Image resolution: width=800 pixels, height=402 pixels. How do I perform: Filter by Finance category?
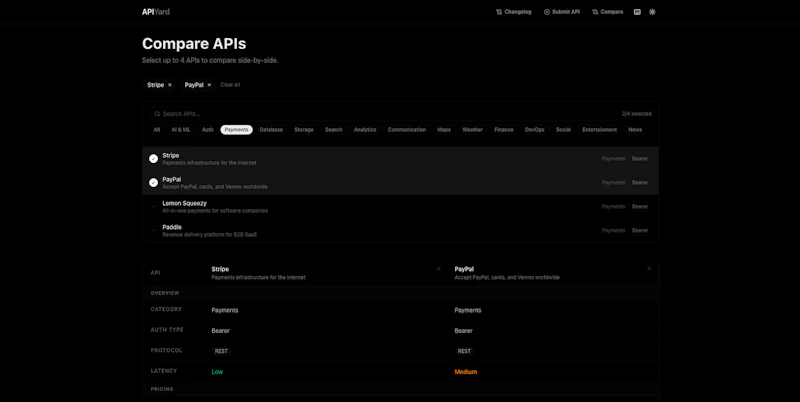(504, 130)
